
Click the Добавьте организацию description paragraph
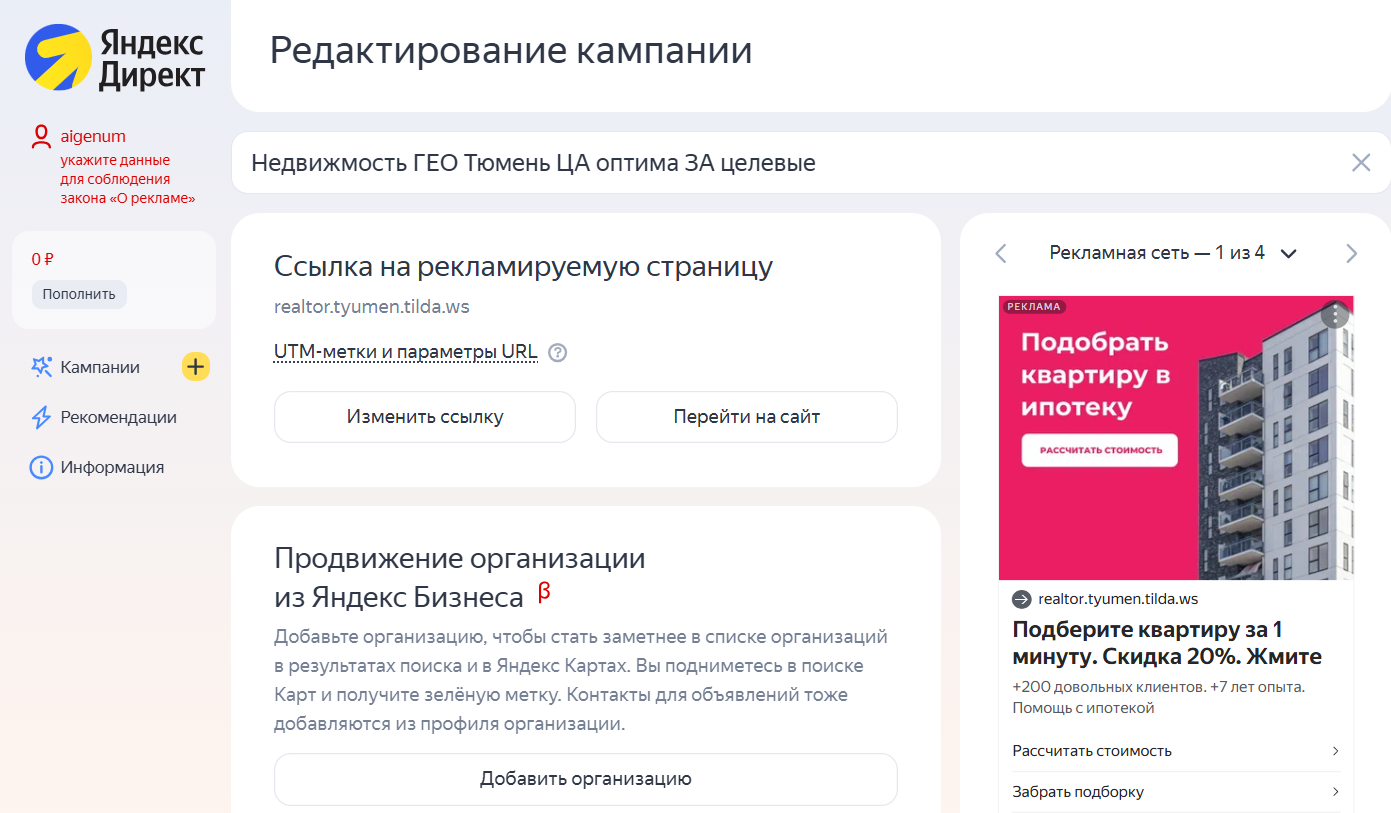click(581, 680)
